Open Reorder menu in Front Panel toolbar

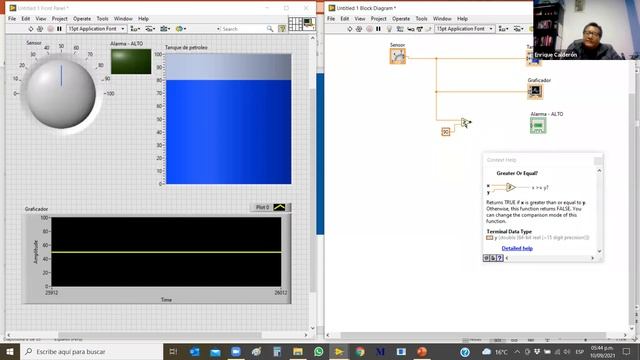[x=180, y=29]
